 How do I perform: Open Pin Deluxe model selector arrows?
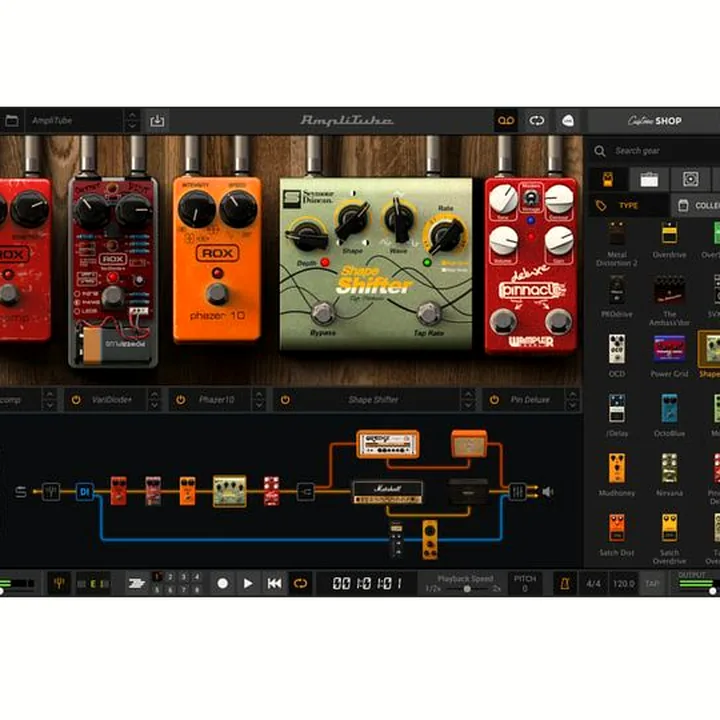[572, 400]
